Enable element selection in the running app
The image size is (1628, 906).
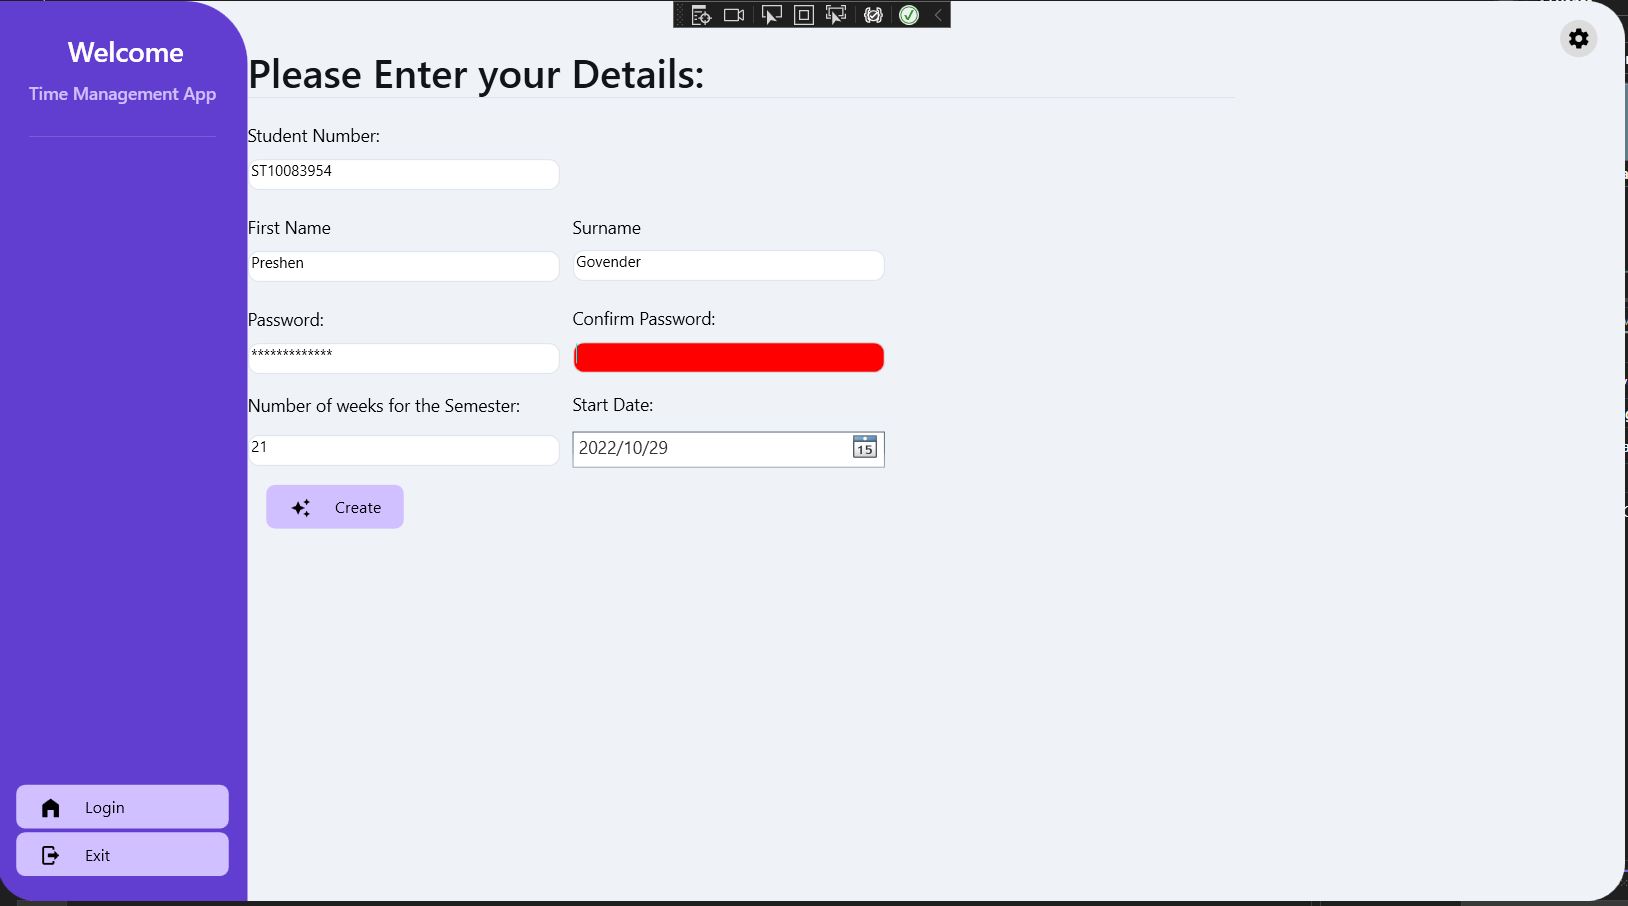pos(771,14)
